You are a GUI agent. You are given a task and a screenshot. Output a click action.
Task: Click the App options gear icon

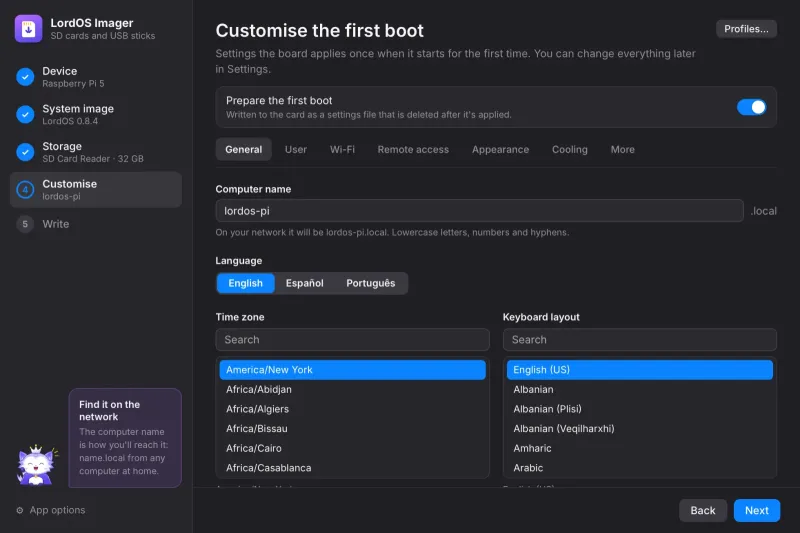(20, 510)
